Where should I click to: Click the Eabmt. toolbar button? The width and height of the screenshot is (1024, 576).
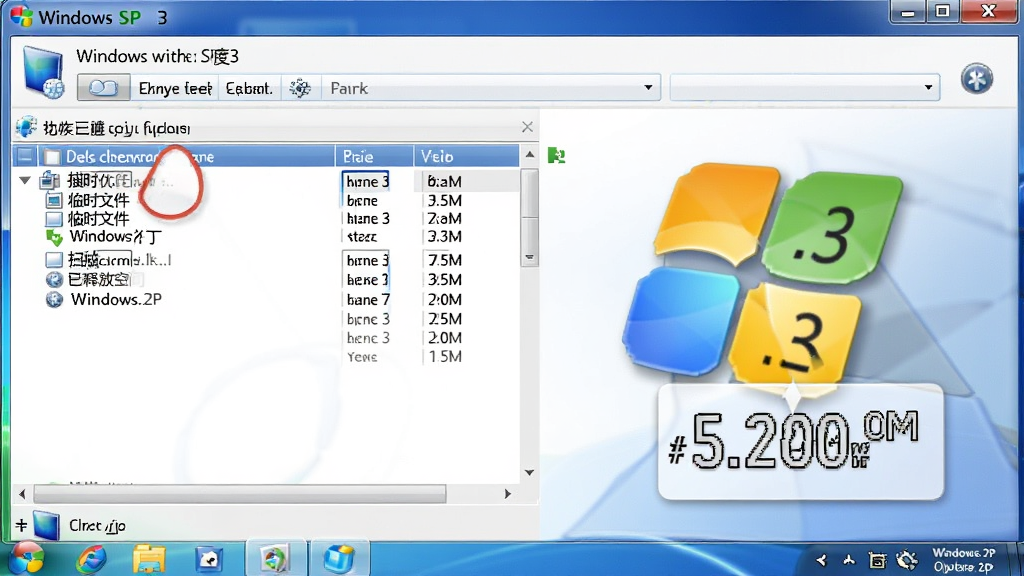click(249, 88)
